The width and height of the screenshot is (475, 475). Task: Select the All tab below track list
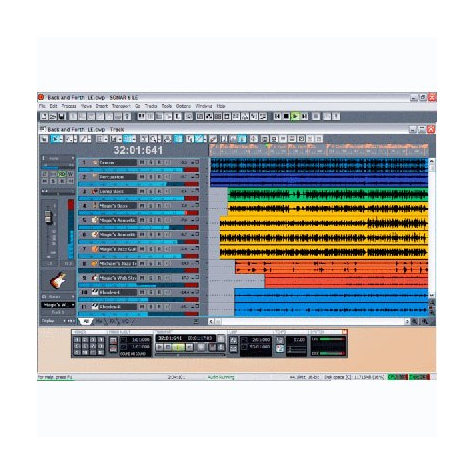[x=86, y=321]
